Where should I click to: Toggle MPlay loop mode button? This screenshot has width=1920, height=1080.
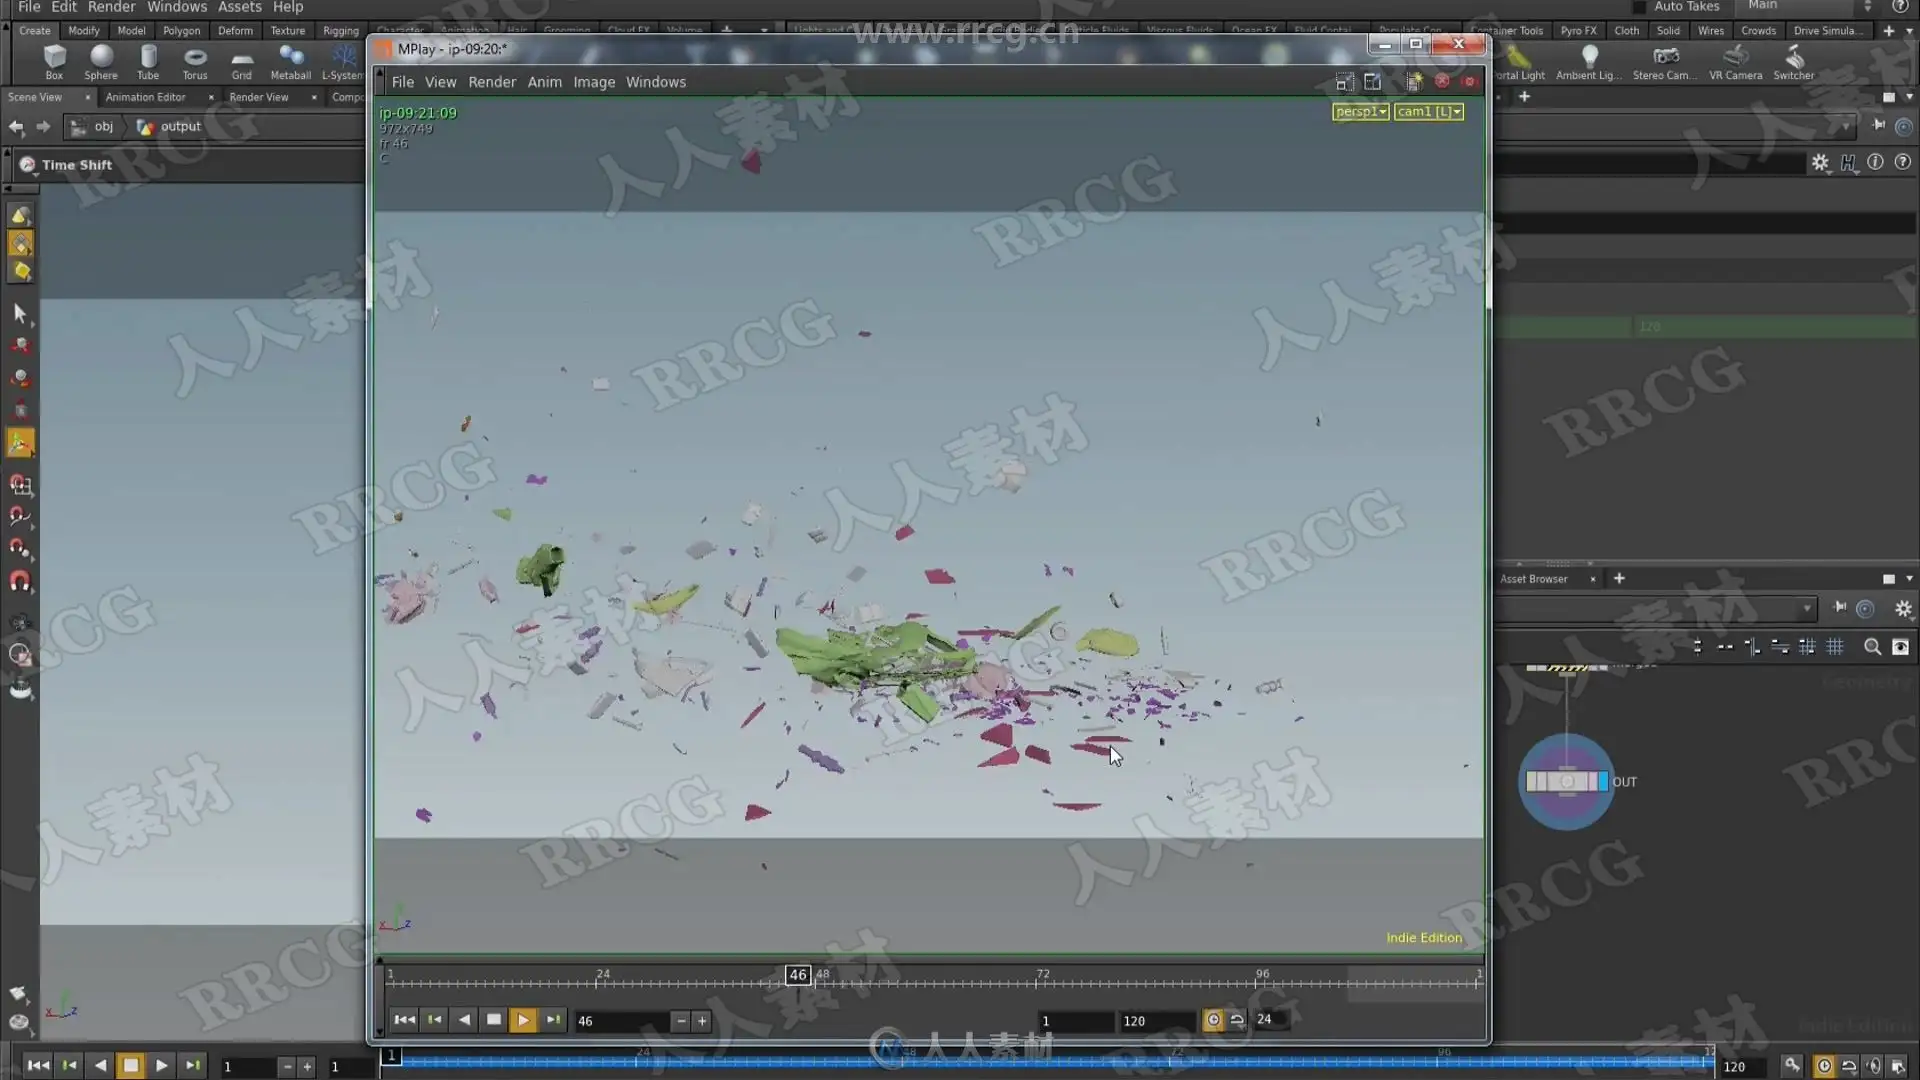click(1237, 1020)
